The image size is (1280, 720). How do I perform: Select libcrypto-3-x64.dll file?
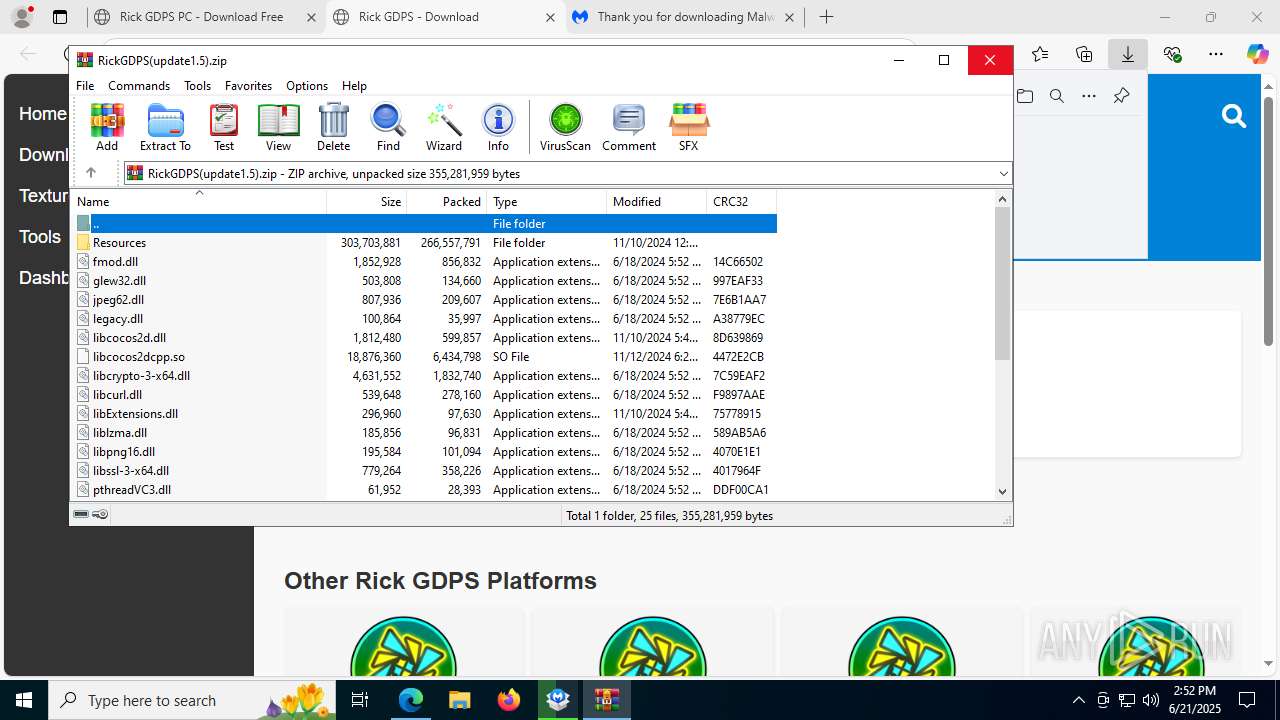(425, 376)
